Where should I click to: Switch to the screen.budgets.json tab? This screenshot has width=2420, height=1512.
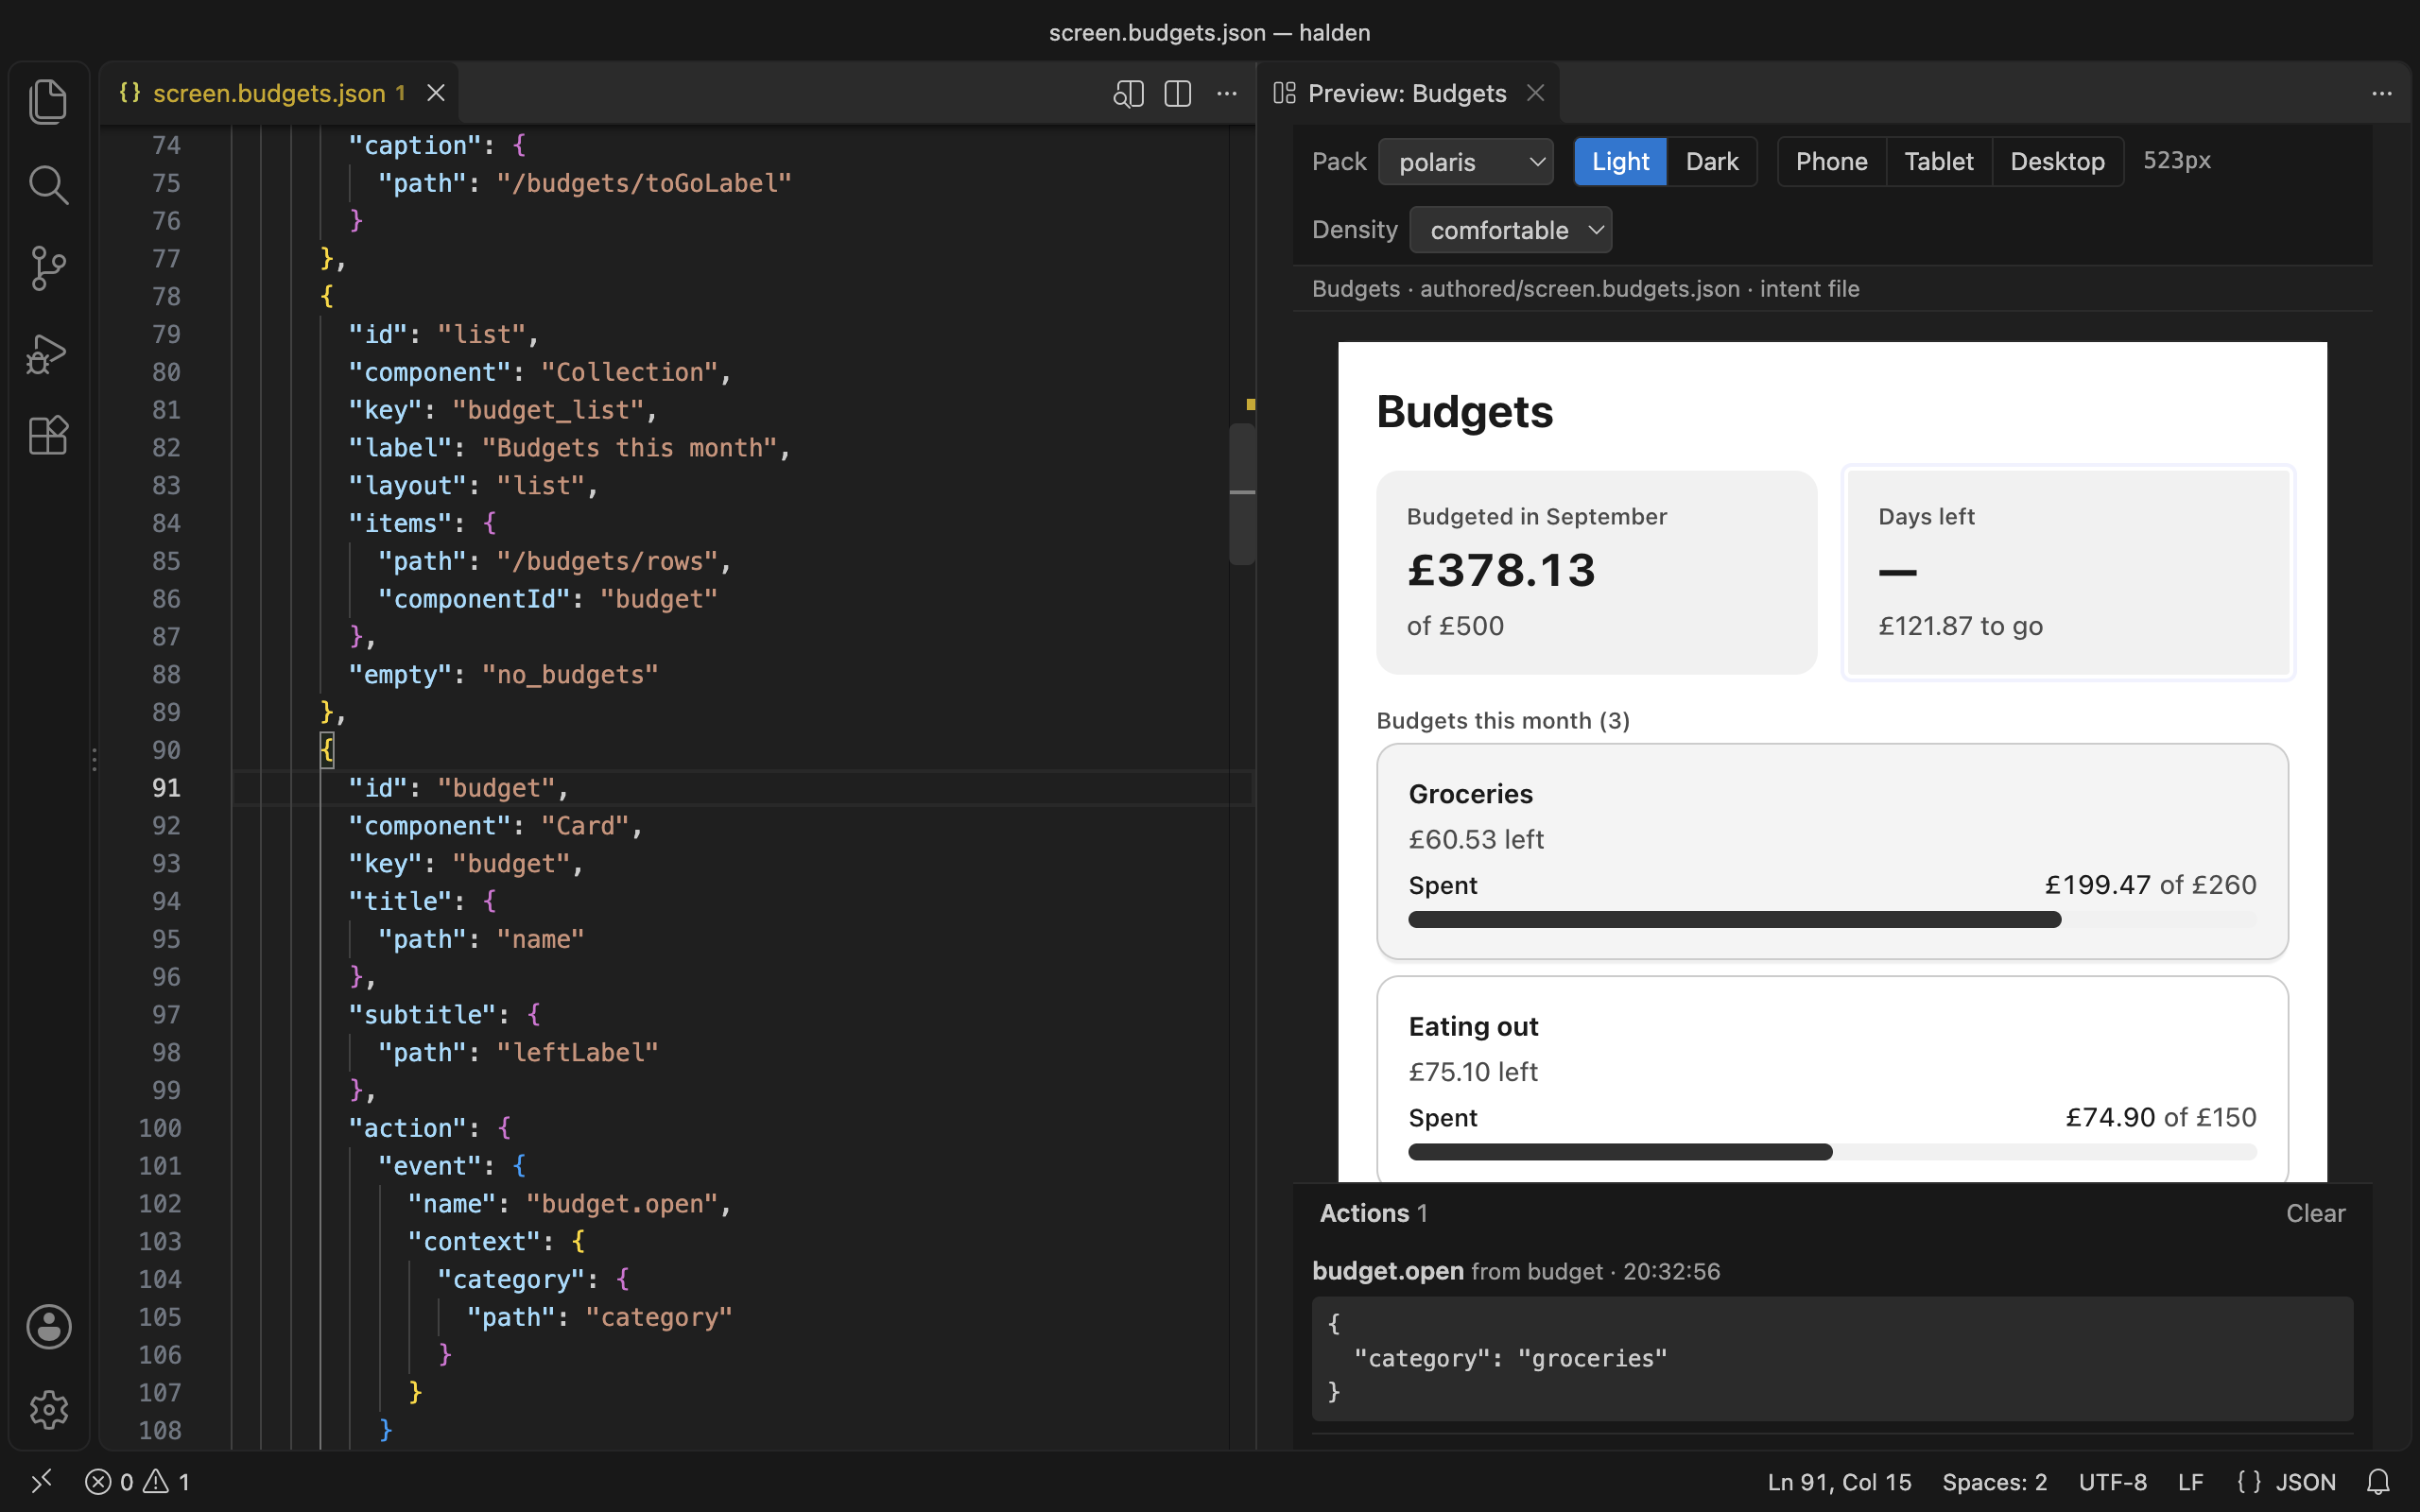point(278,93)
